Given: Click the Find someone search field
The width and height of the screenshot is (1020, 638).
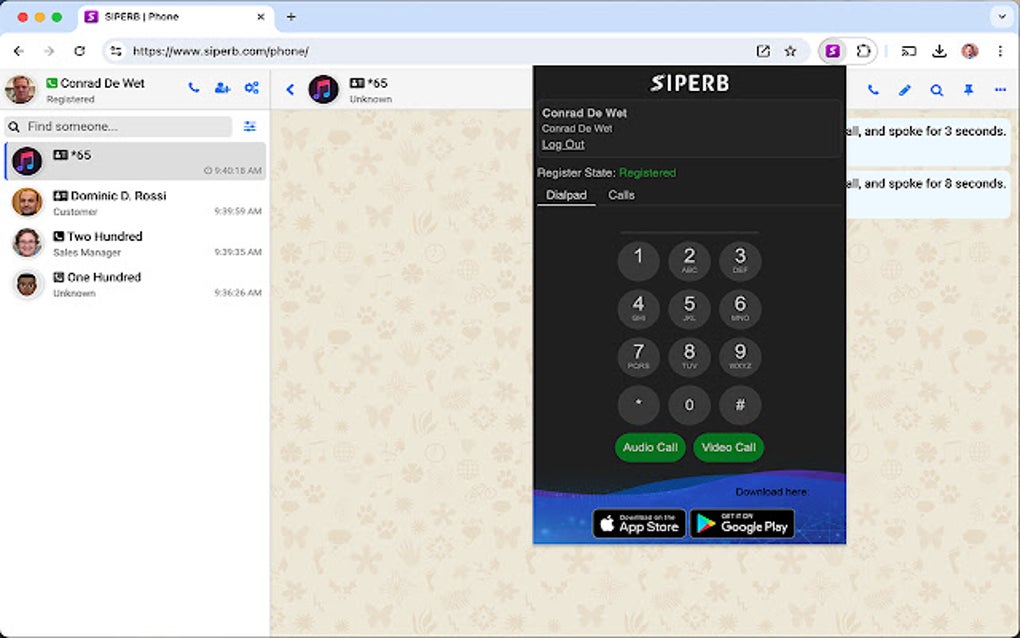Looking at the screenshot, I should pos(120,126).
